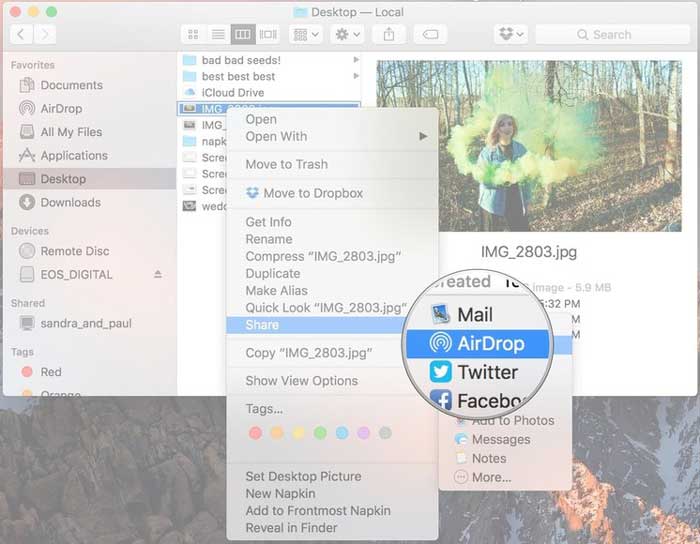
Task: Choose Compress "IMG_2803.jpg"
Action: tap(323, 257)
